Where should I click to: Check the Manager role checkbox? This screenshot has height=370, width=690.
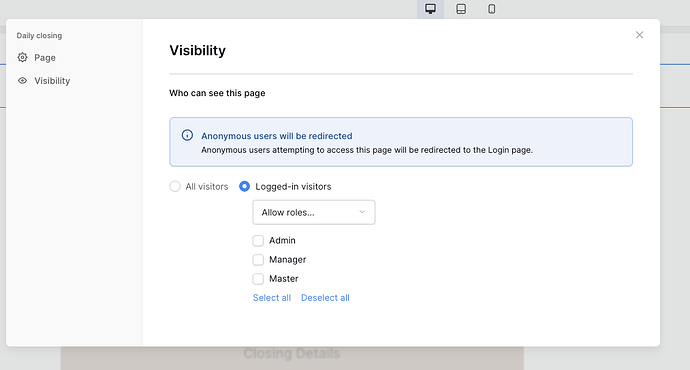[258, 260]
